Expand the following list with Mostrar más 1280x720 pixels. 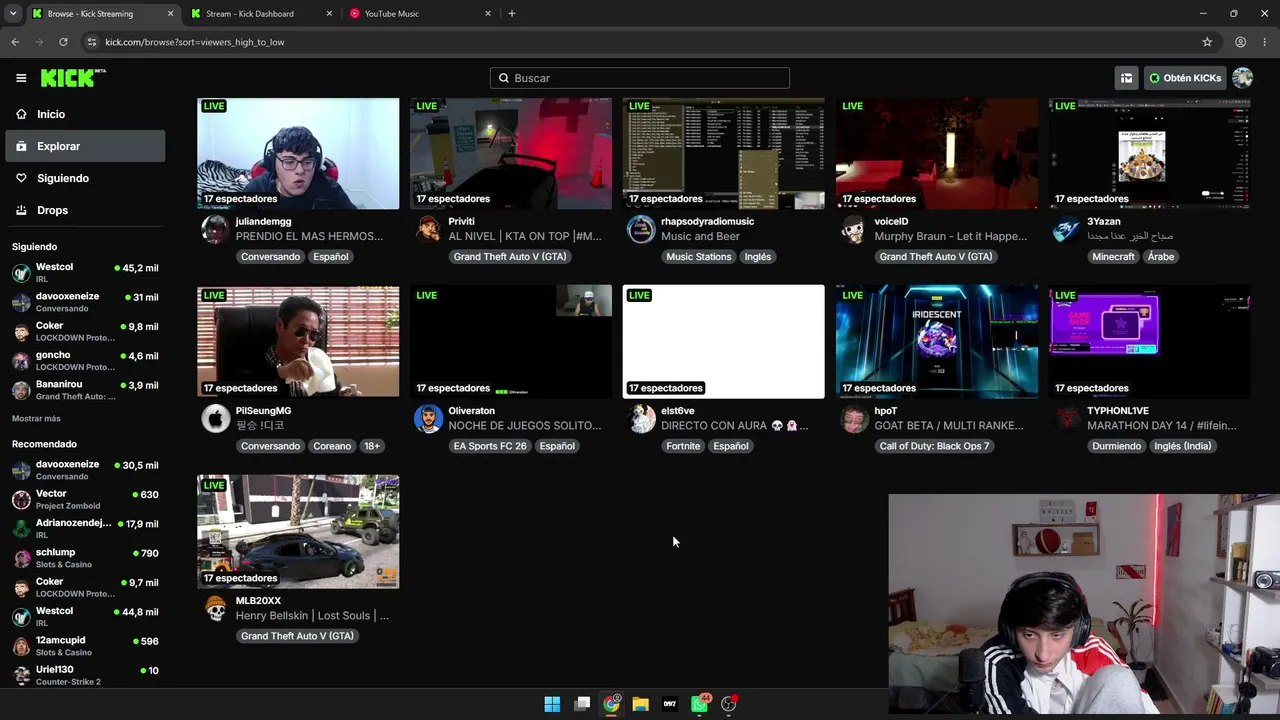(x=36, y=418)
